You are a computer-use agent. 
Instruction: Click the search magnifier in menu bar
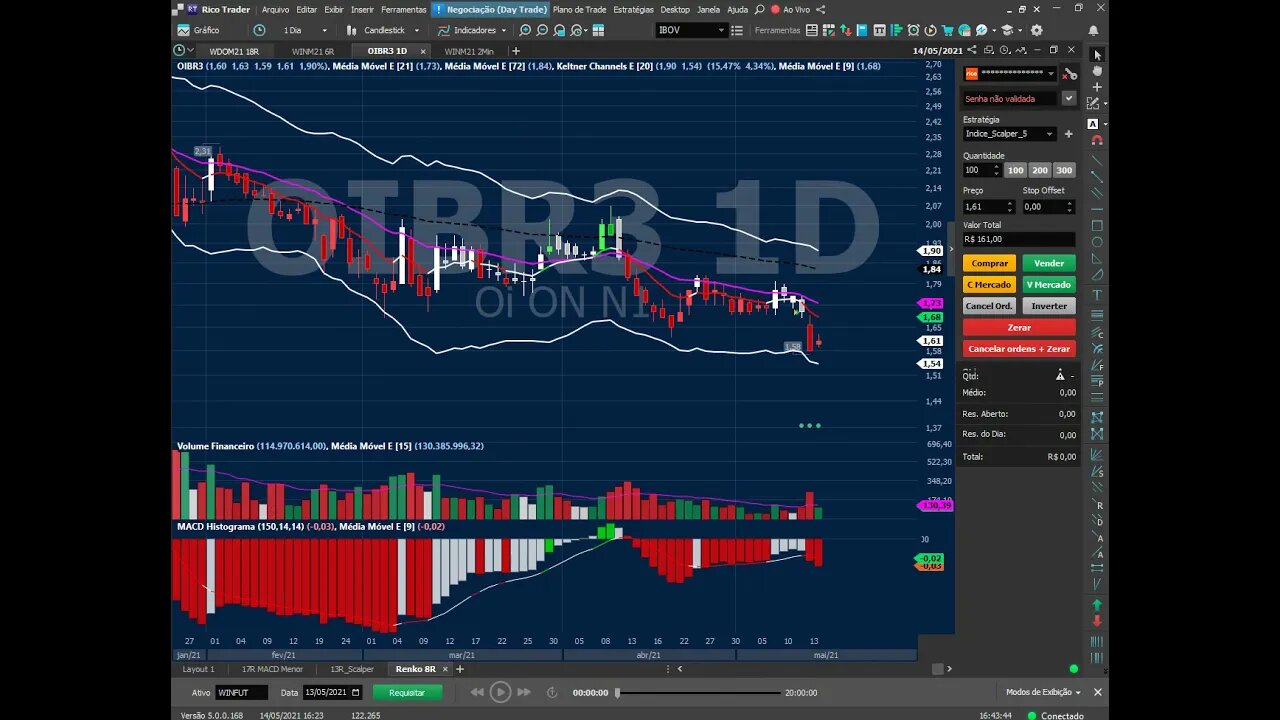(760, 9)
